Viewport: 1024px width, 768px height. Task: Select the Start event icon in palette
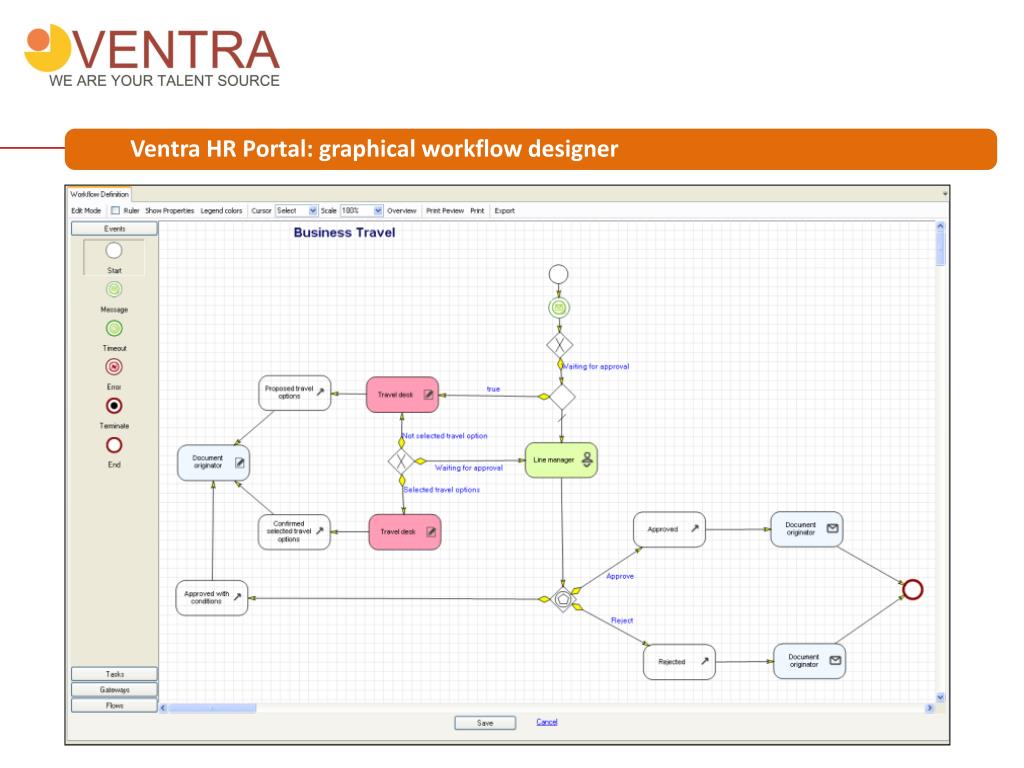pyautogui.click(x=114, y=251)
